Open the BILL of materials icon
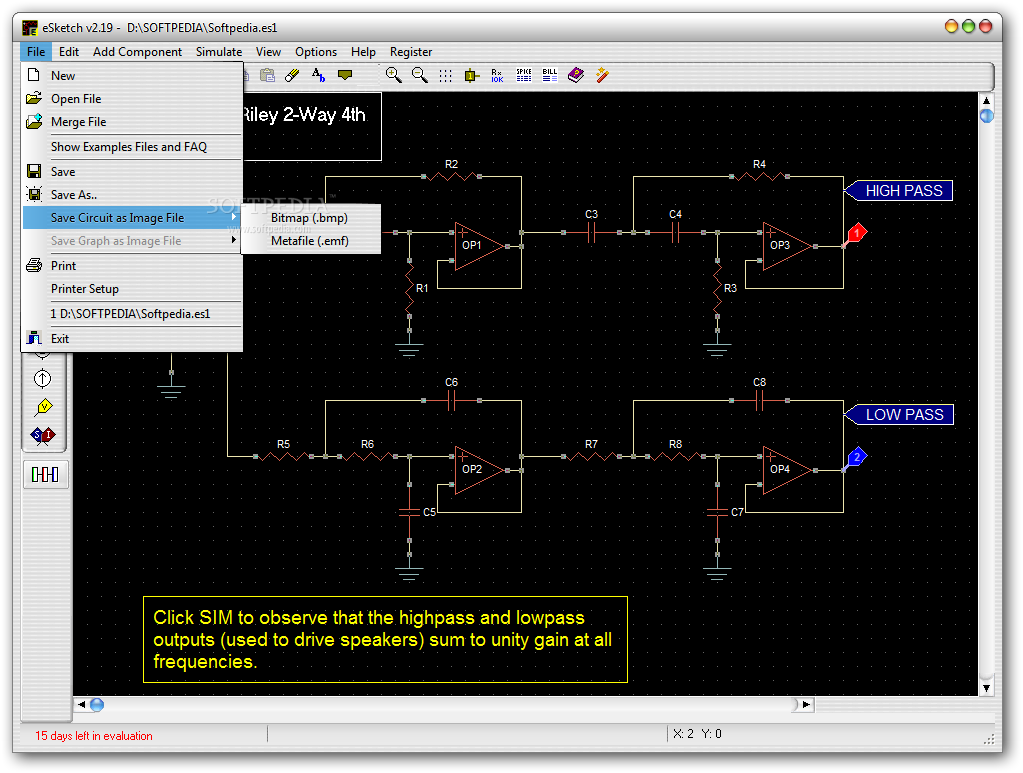The image size is (1023, 773). (550, 75)
